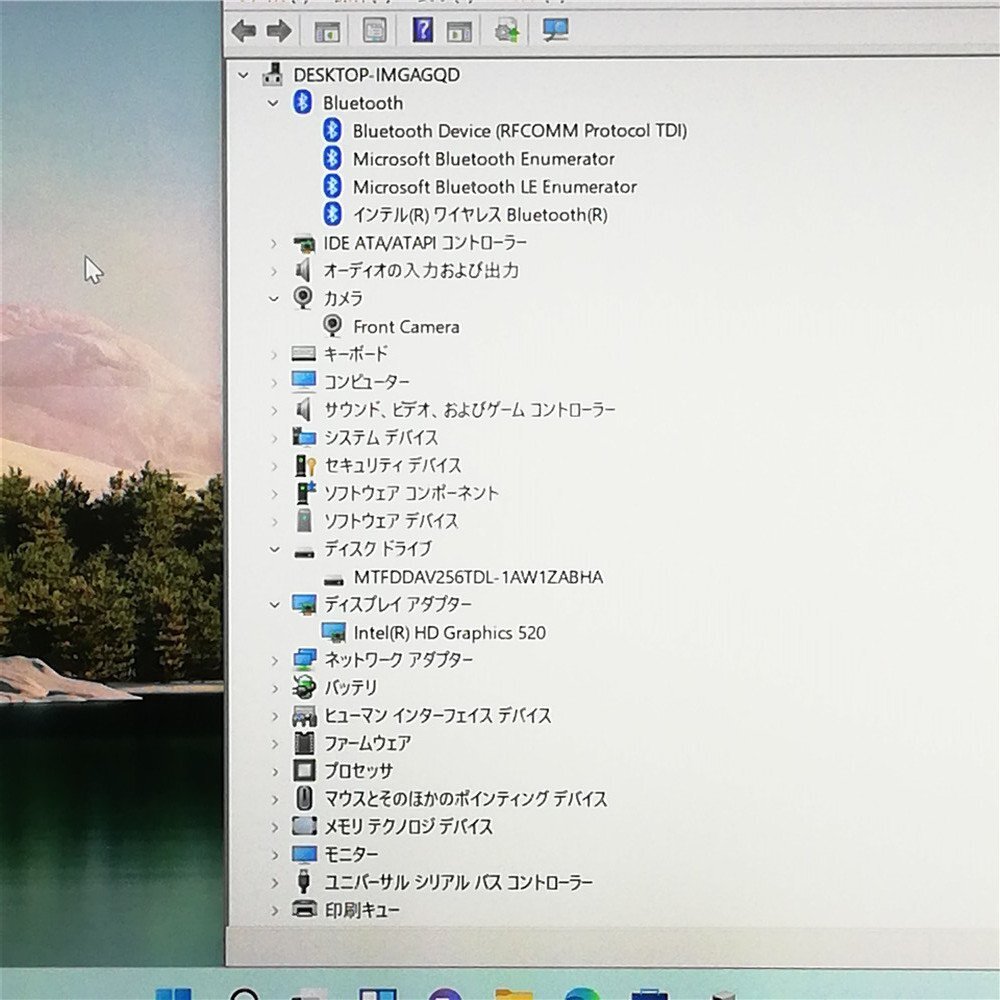The image size is (1000, 1000).
Task: Select MTFDDAV256TDL-1AW1ZABHA disk drive
Action: coord(478,578)
